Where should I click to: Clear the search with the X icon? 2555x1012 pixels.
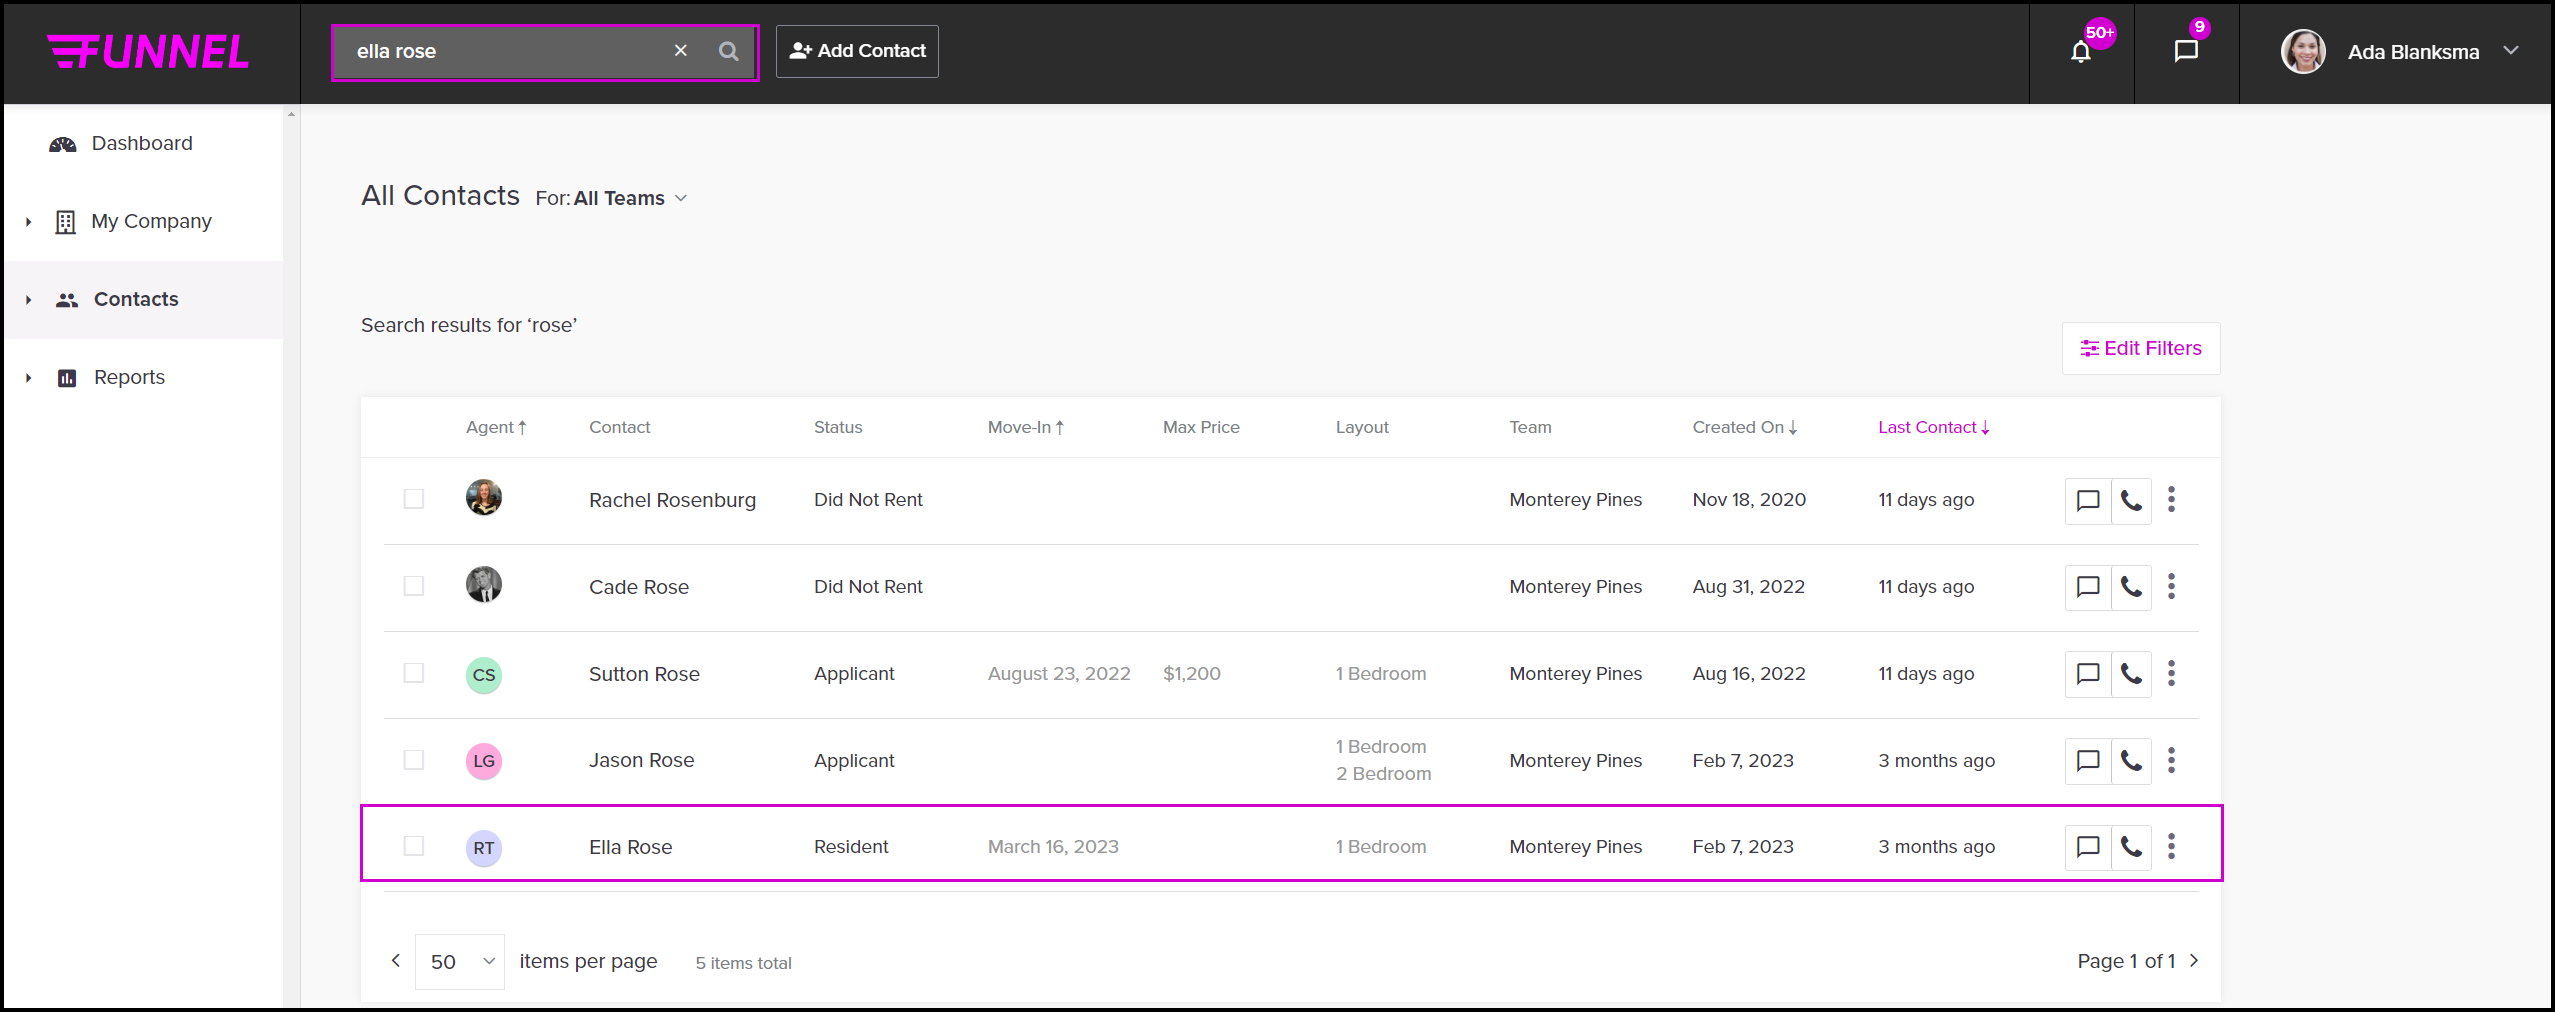(x=681, y=50)
